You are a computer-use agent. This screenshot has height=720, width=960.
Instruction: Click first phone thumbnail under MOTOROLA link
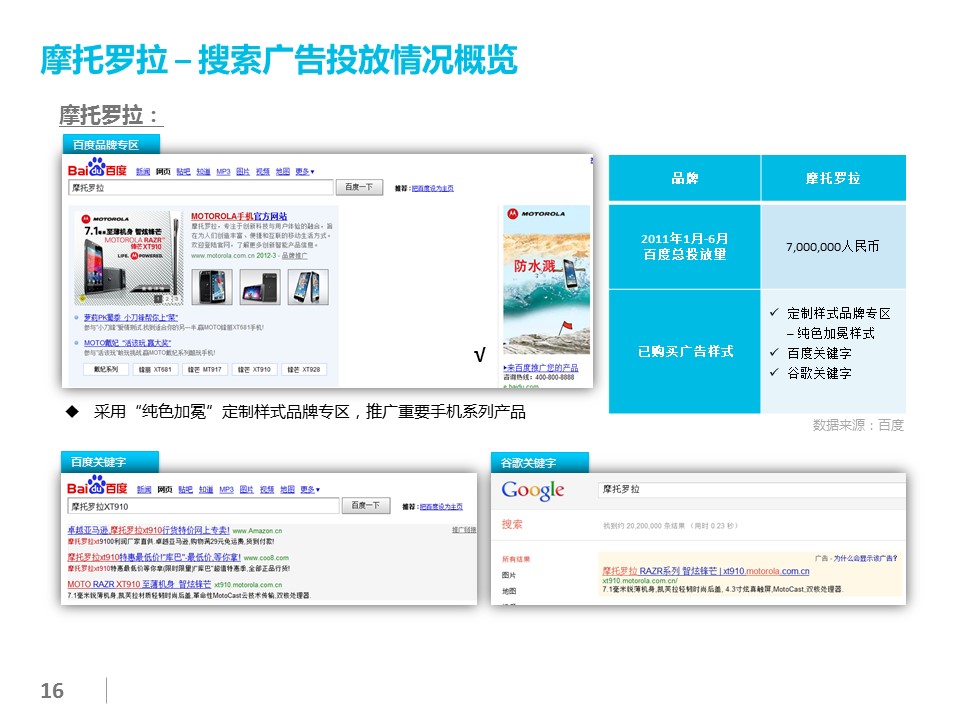coord(211,286)
